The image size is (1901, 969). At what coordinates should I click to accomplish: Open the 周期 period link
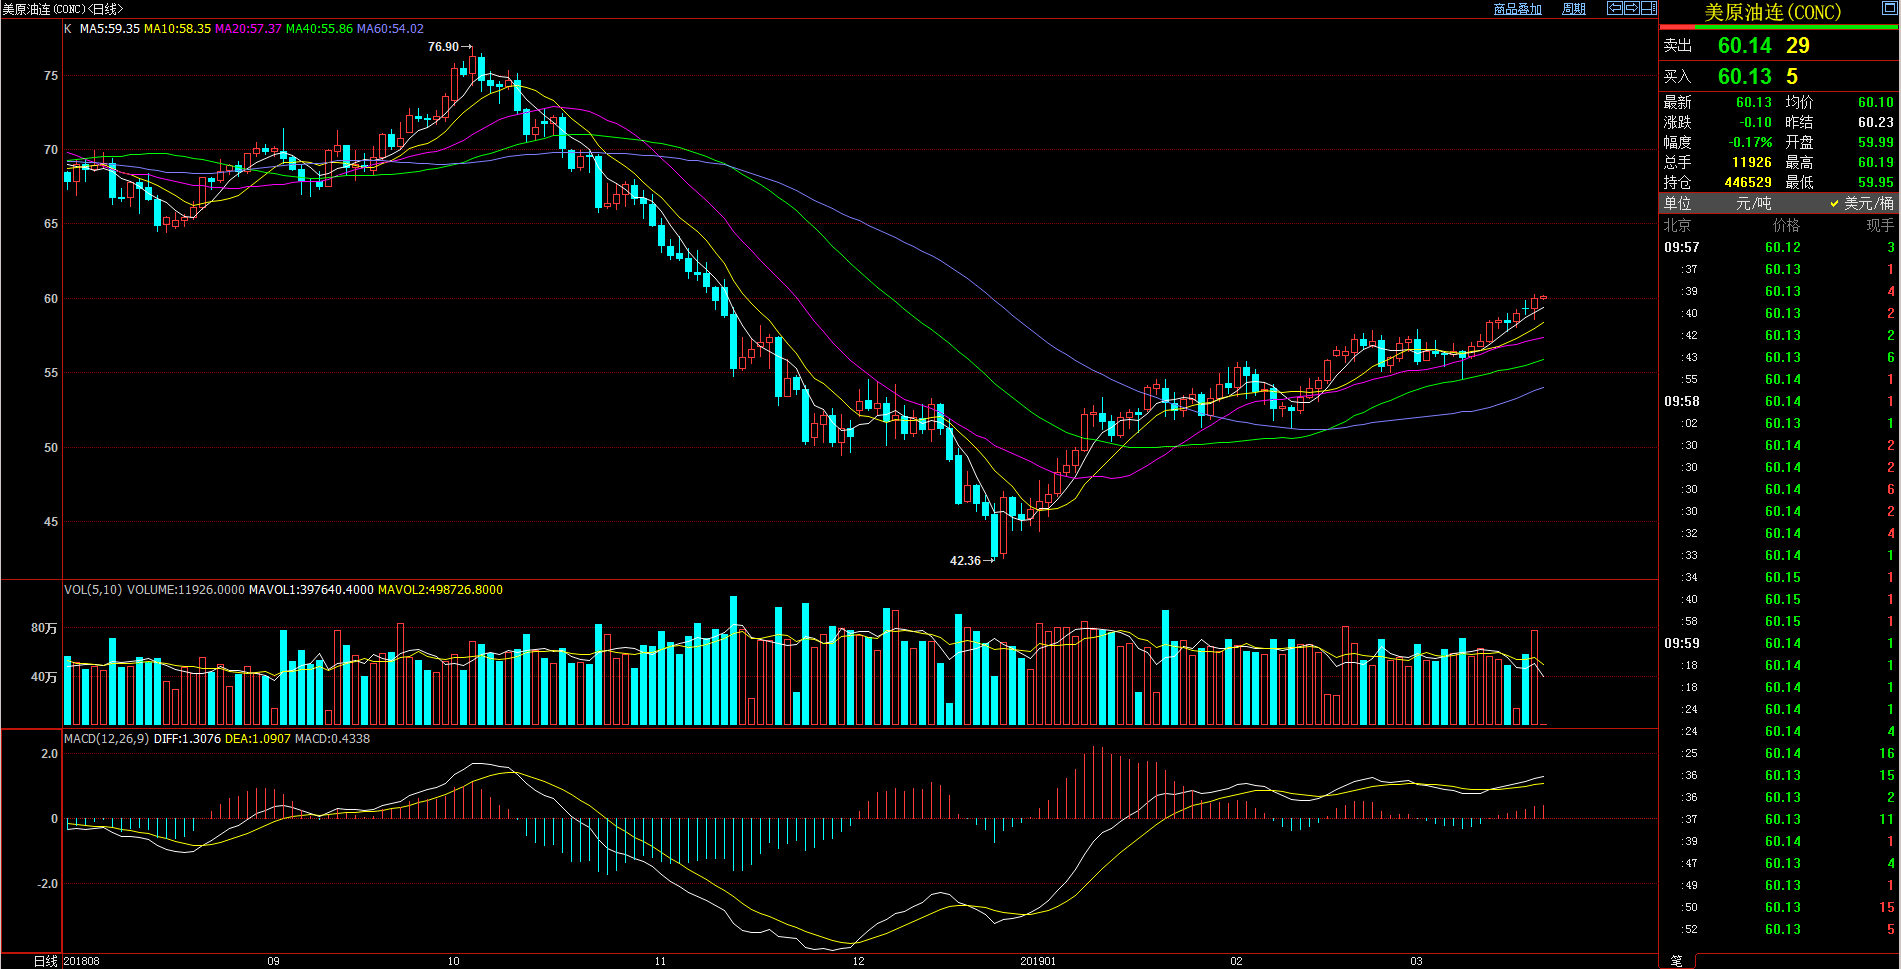1574,9
